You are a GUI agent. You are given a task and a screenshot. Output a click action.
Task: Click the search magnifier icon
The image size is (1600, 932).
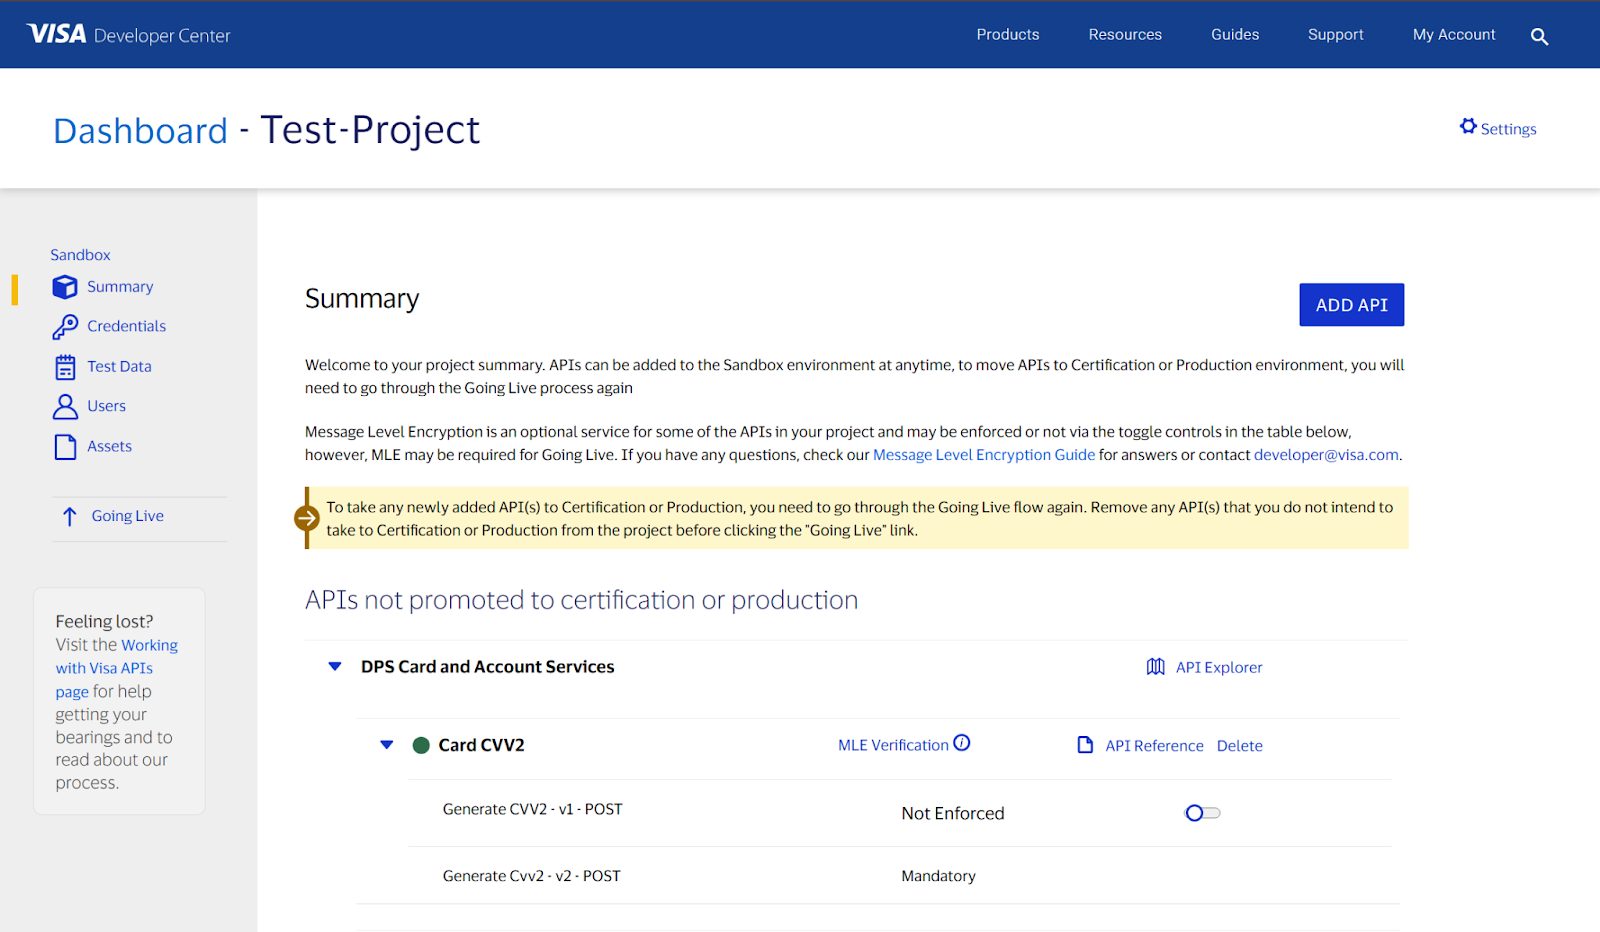pos(1539,37)
